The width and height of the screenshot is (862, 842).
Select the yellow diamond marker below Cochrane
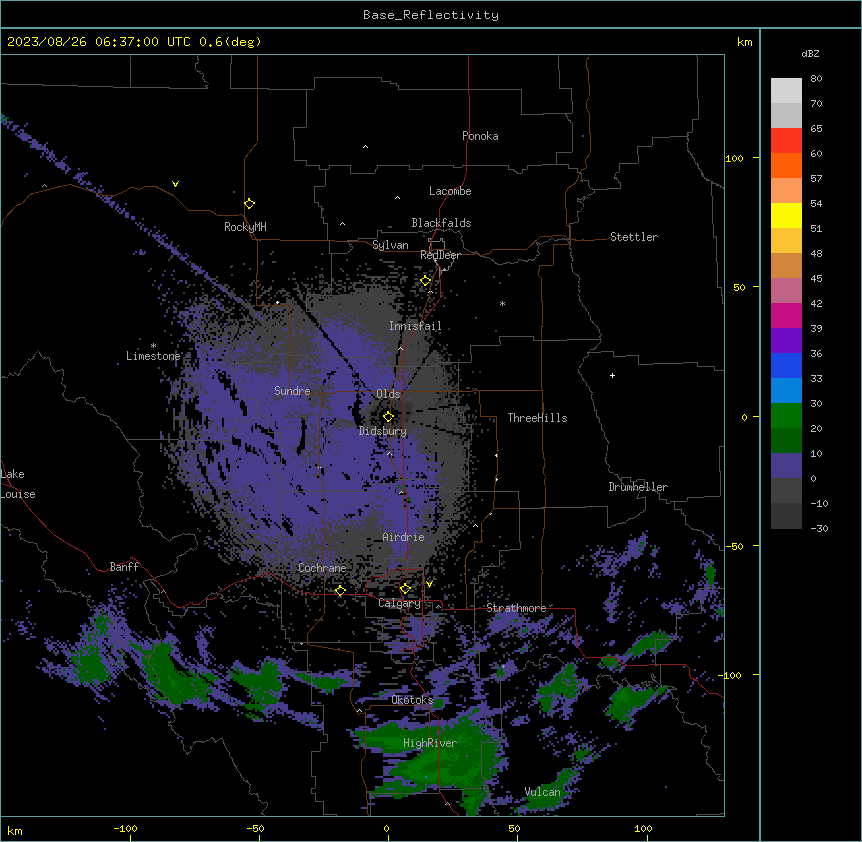[340, 591]
